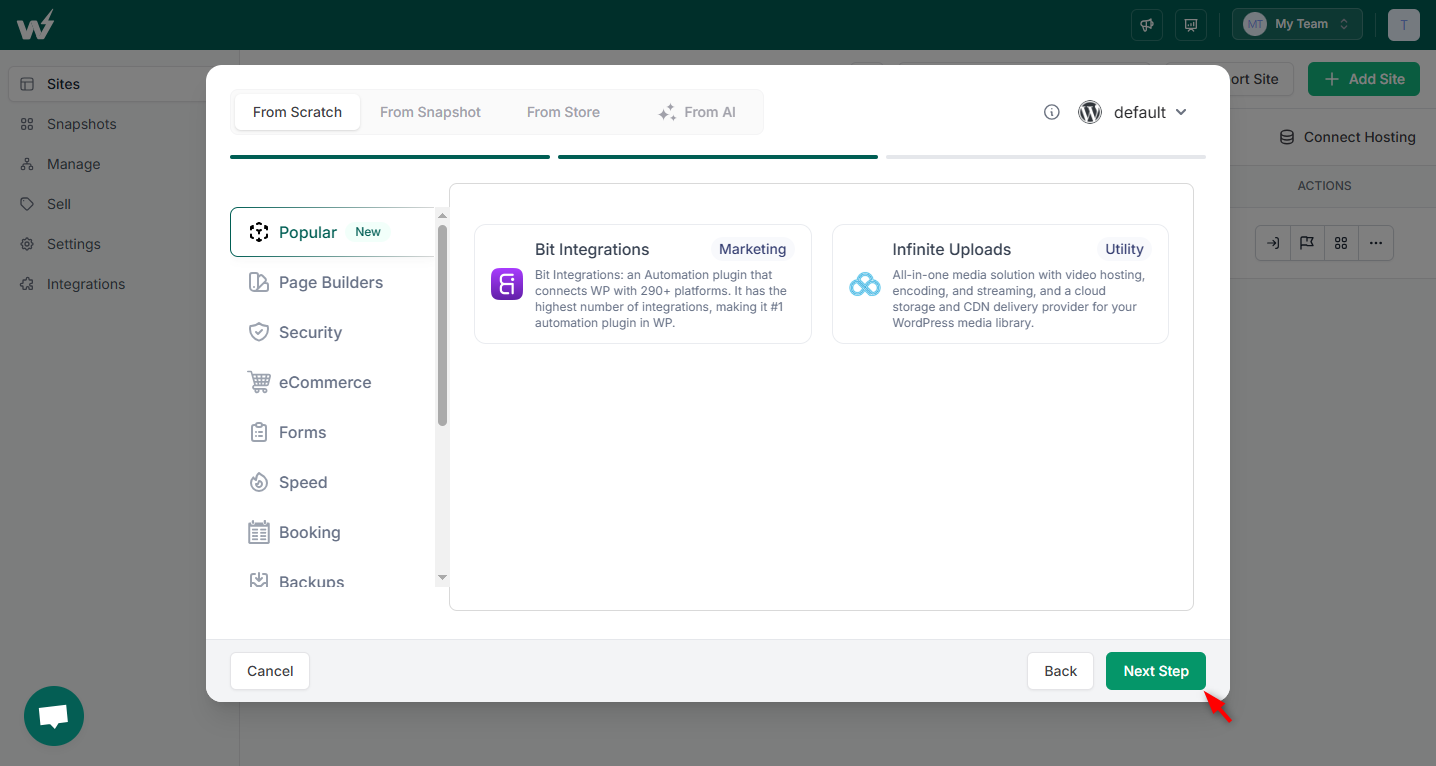
Task: Click the Utility tag on Infinite Uploads
Action: 1124,249
